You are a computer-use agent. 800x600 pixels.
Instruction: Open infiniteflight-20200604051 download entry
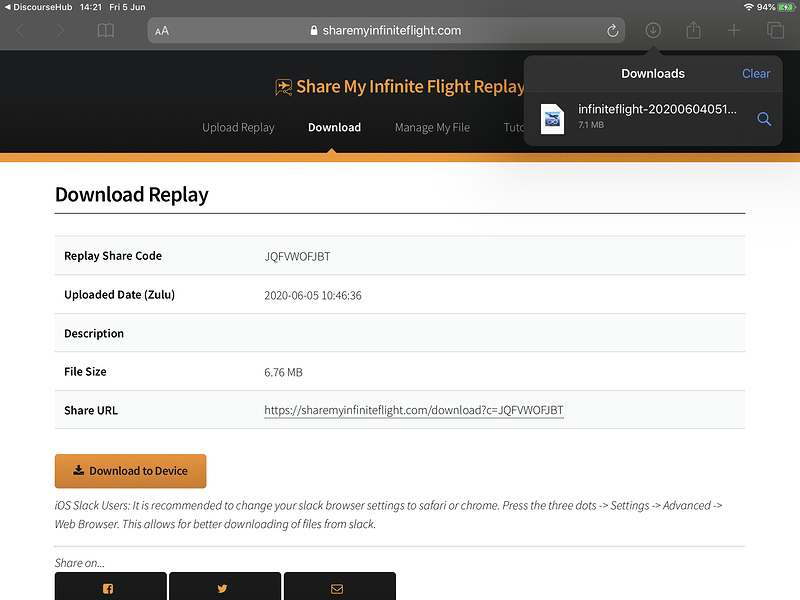[x=653, y=119]
